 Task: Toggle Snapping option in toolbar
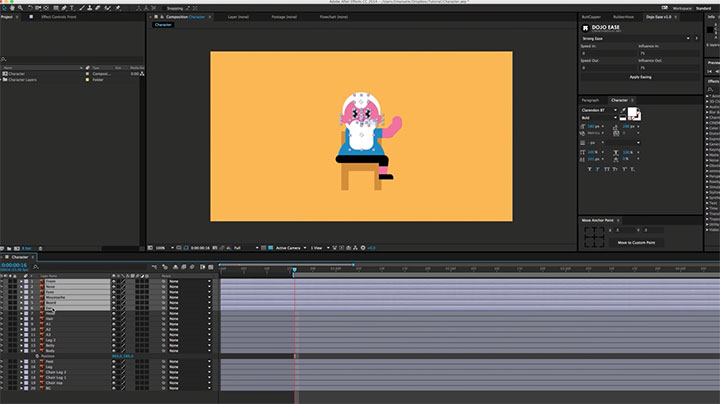175,8
